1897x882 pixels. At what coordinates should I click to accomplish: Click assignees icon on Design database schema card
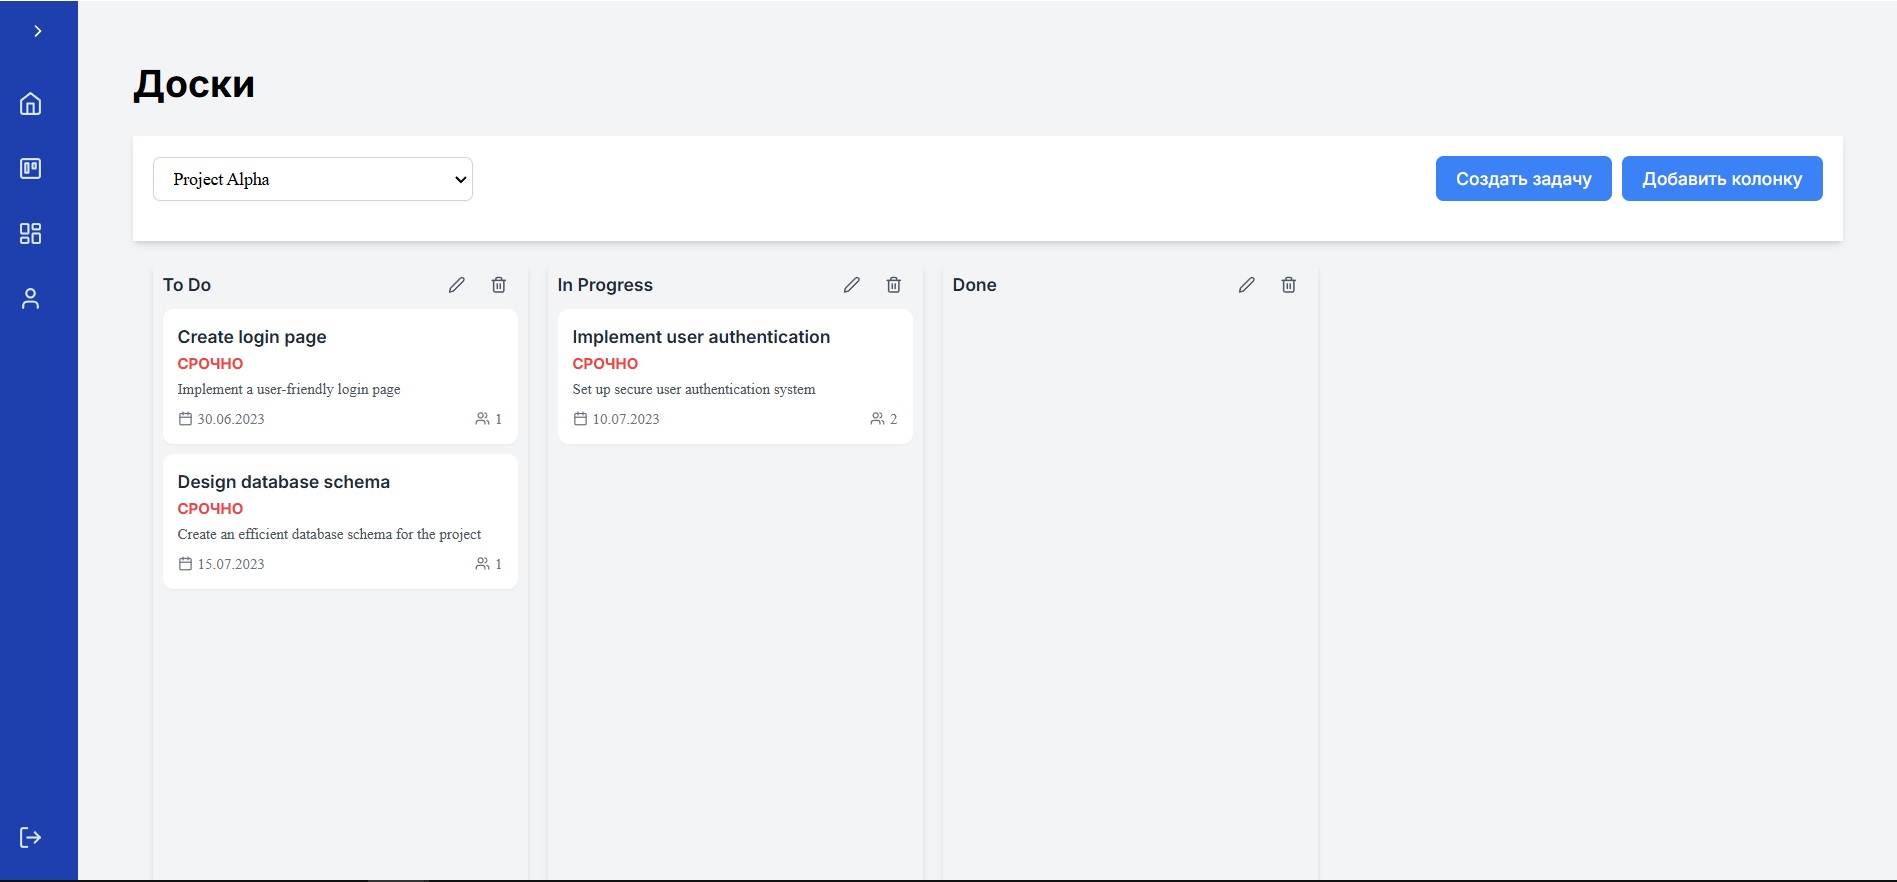point(482,564)
